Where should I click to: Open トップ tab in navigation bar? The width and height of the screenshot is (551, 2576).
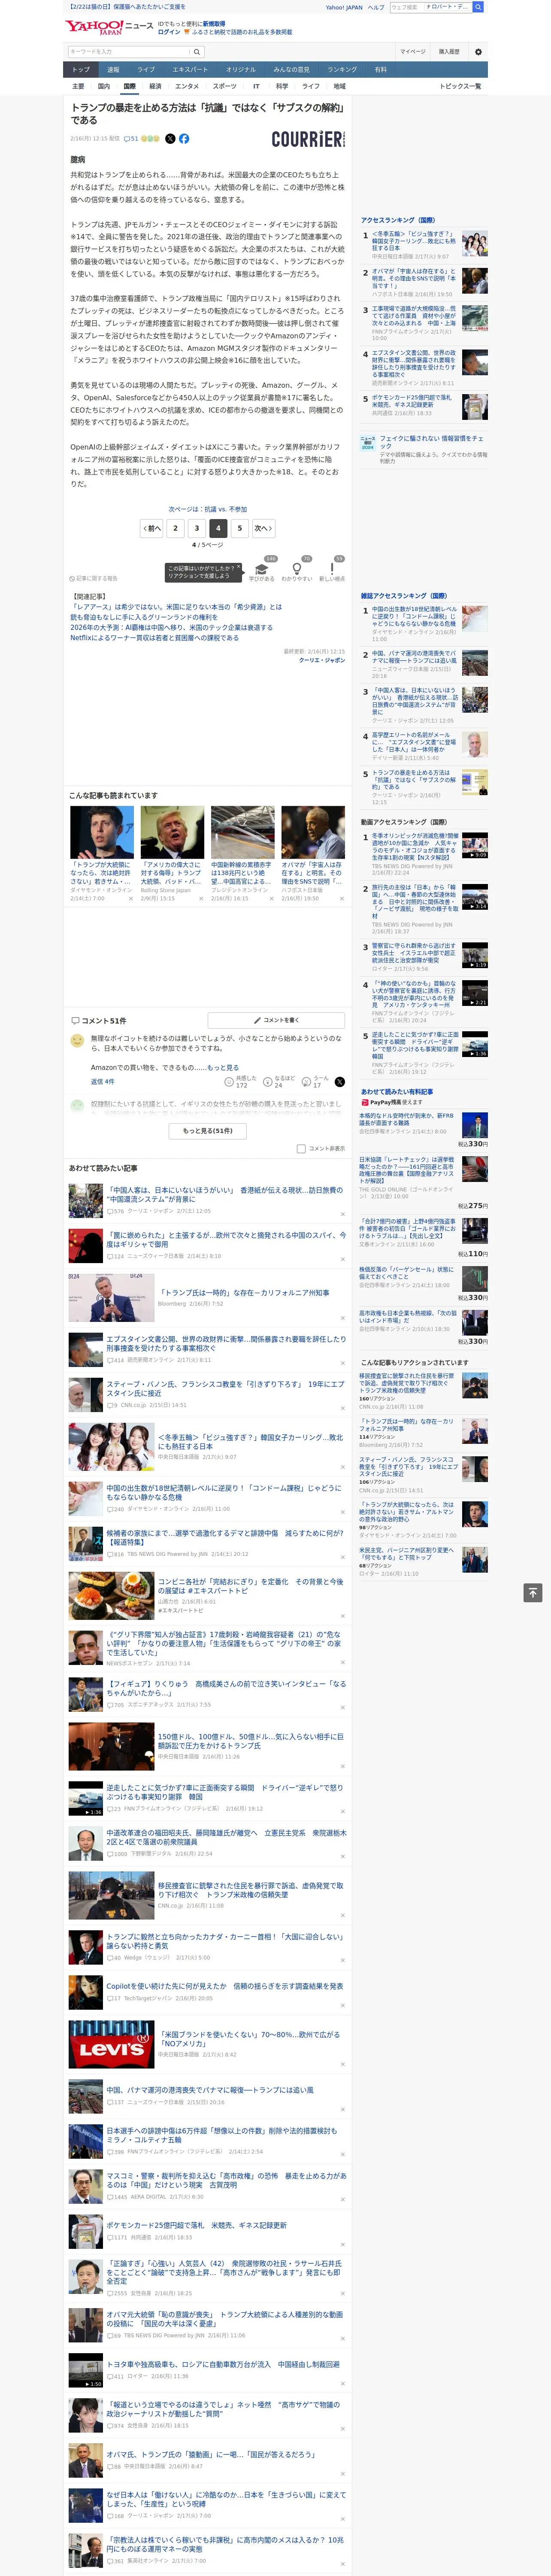[81, 70]
